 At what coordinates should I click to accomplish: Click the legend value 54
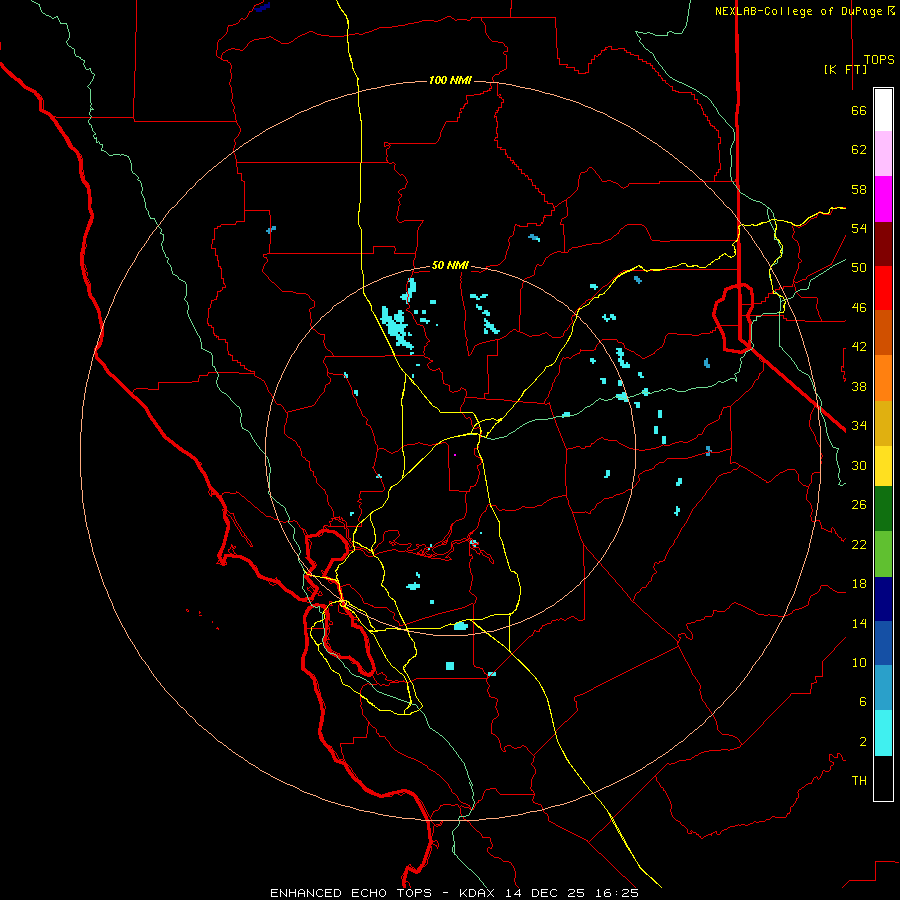[x=859, y=228]
